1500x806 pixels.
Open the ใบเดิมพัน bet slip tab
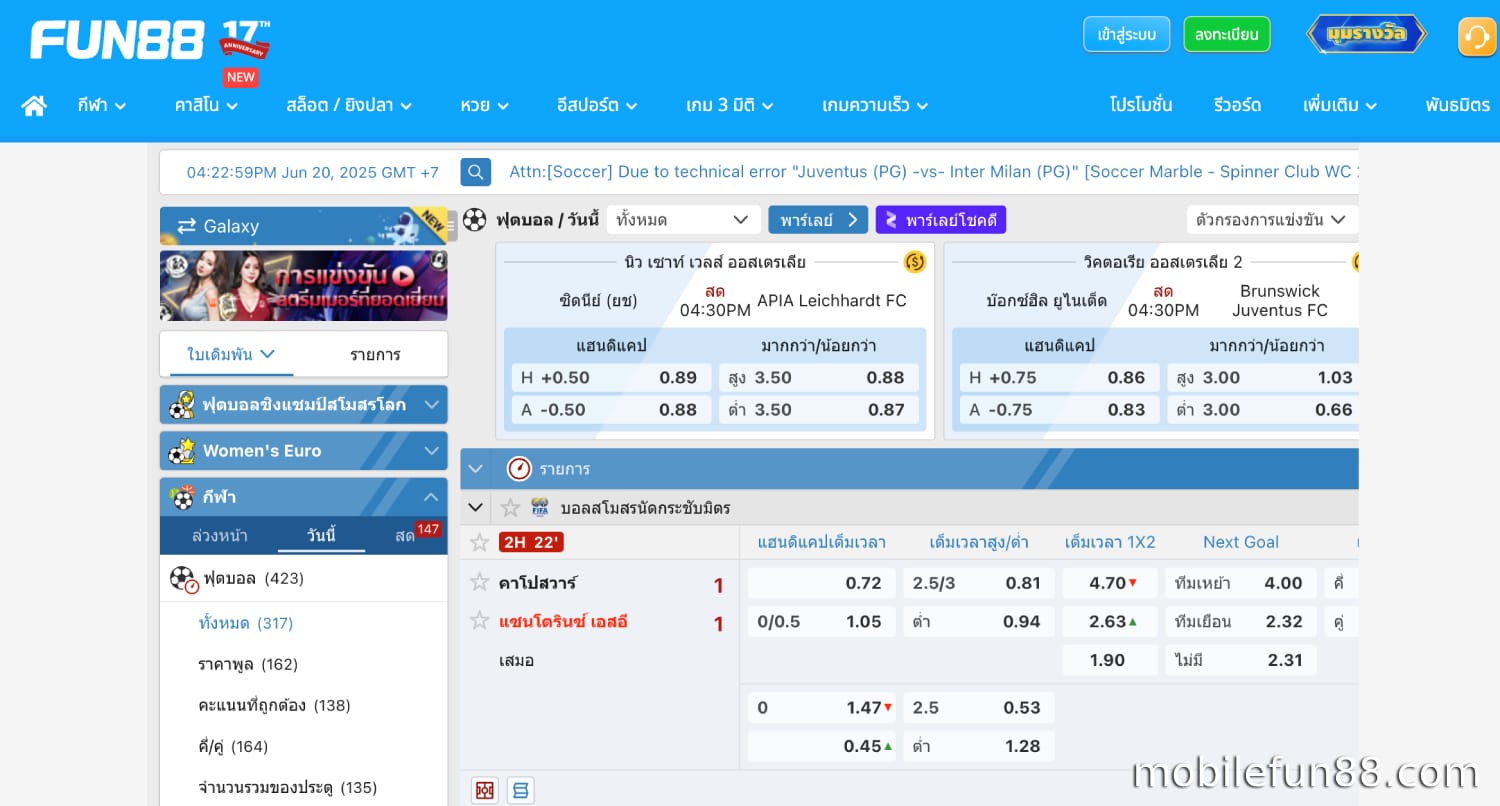[231, 354]
